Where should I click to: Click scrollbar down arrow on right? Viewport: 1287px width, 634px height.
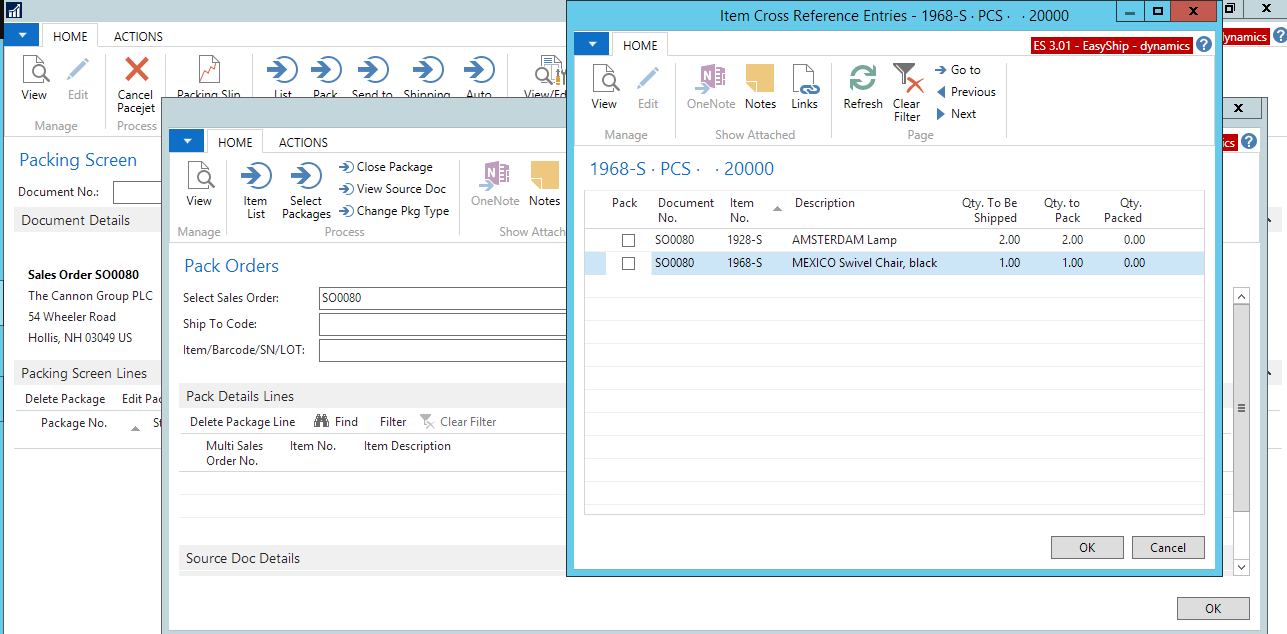coord(1241,567)
